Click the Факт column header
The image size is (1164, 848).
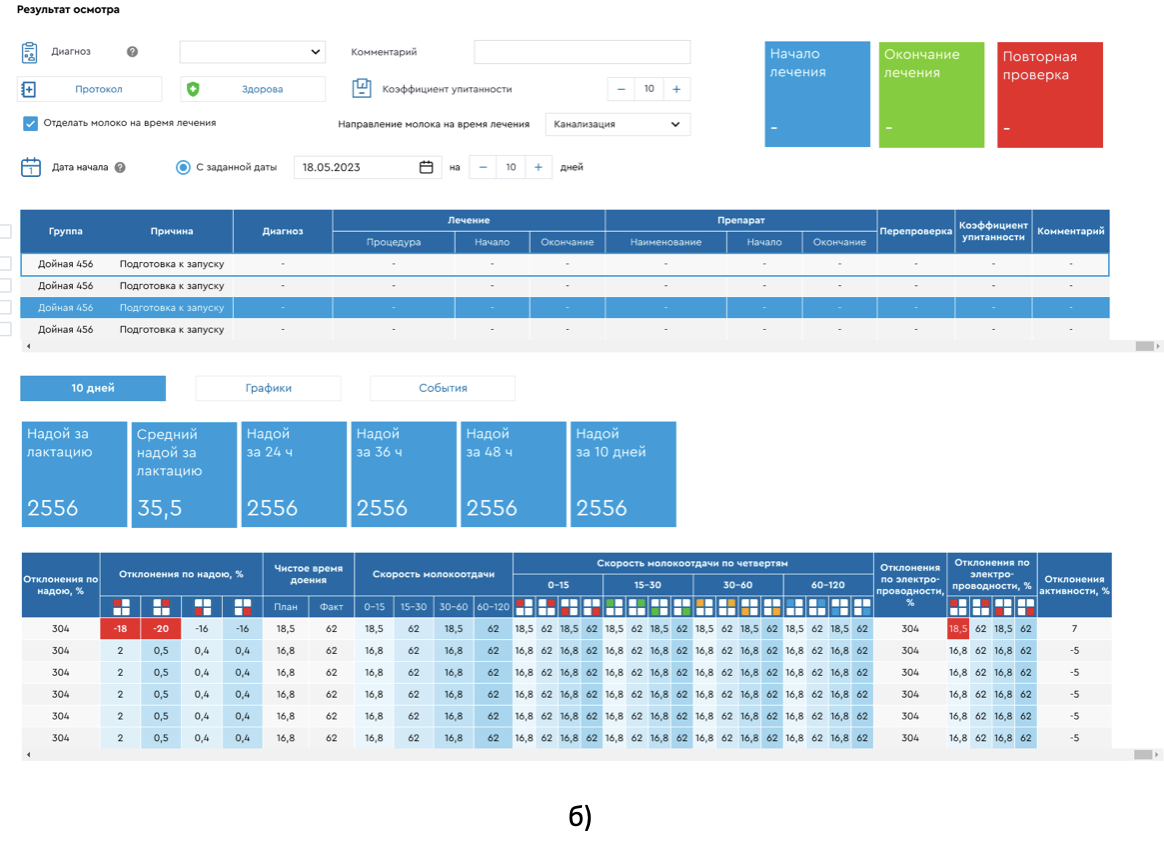(x=331, y=607)
